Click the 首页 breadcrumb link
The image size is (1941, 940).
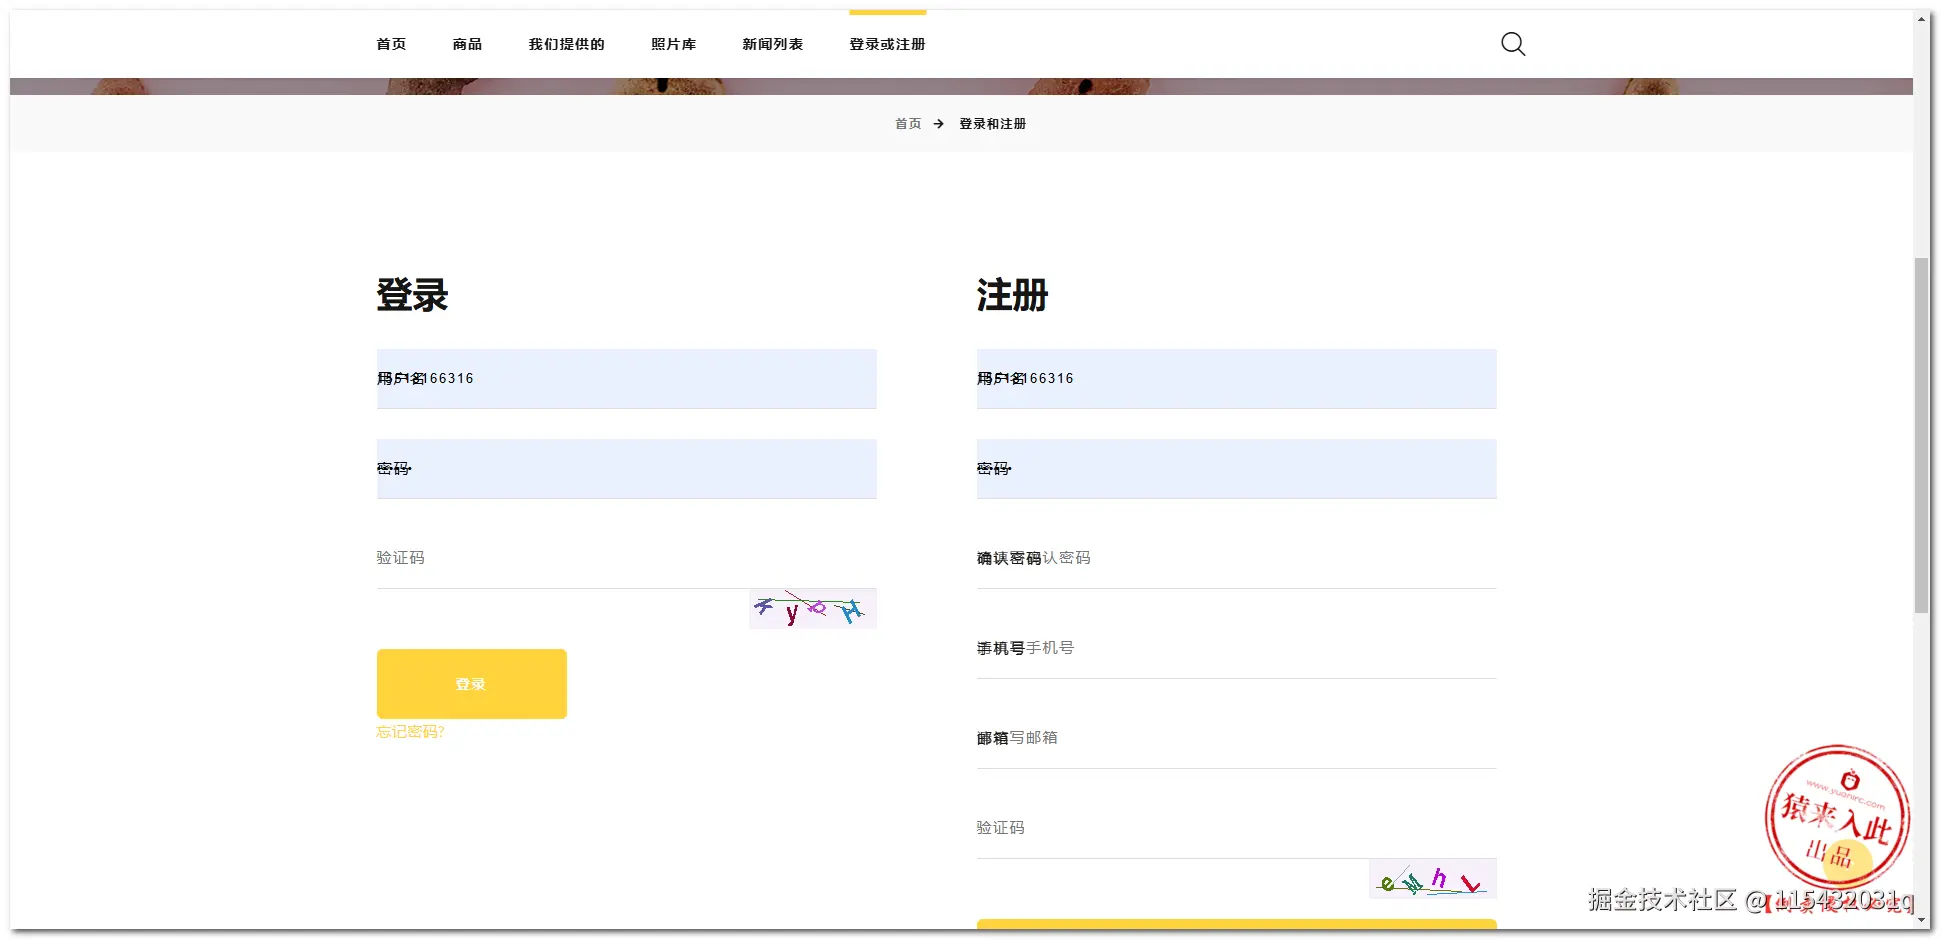click(908, 124)
